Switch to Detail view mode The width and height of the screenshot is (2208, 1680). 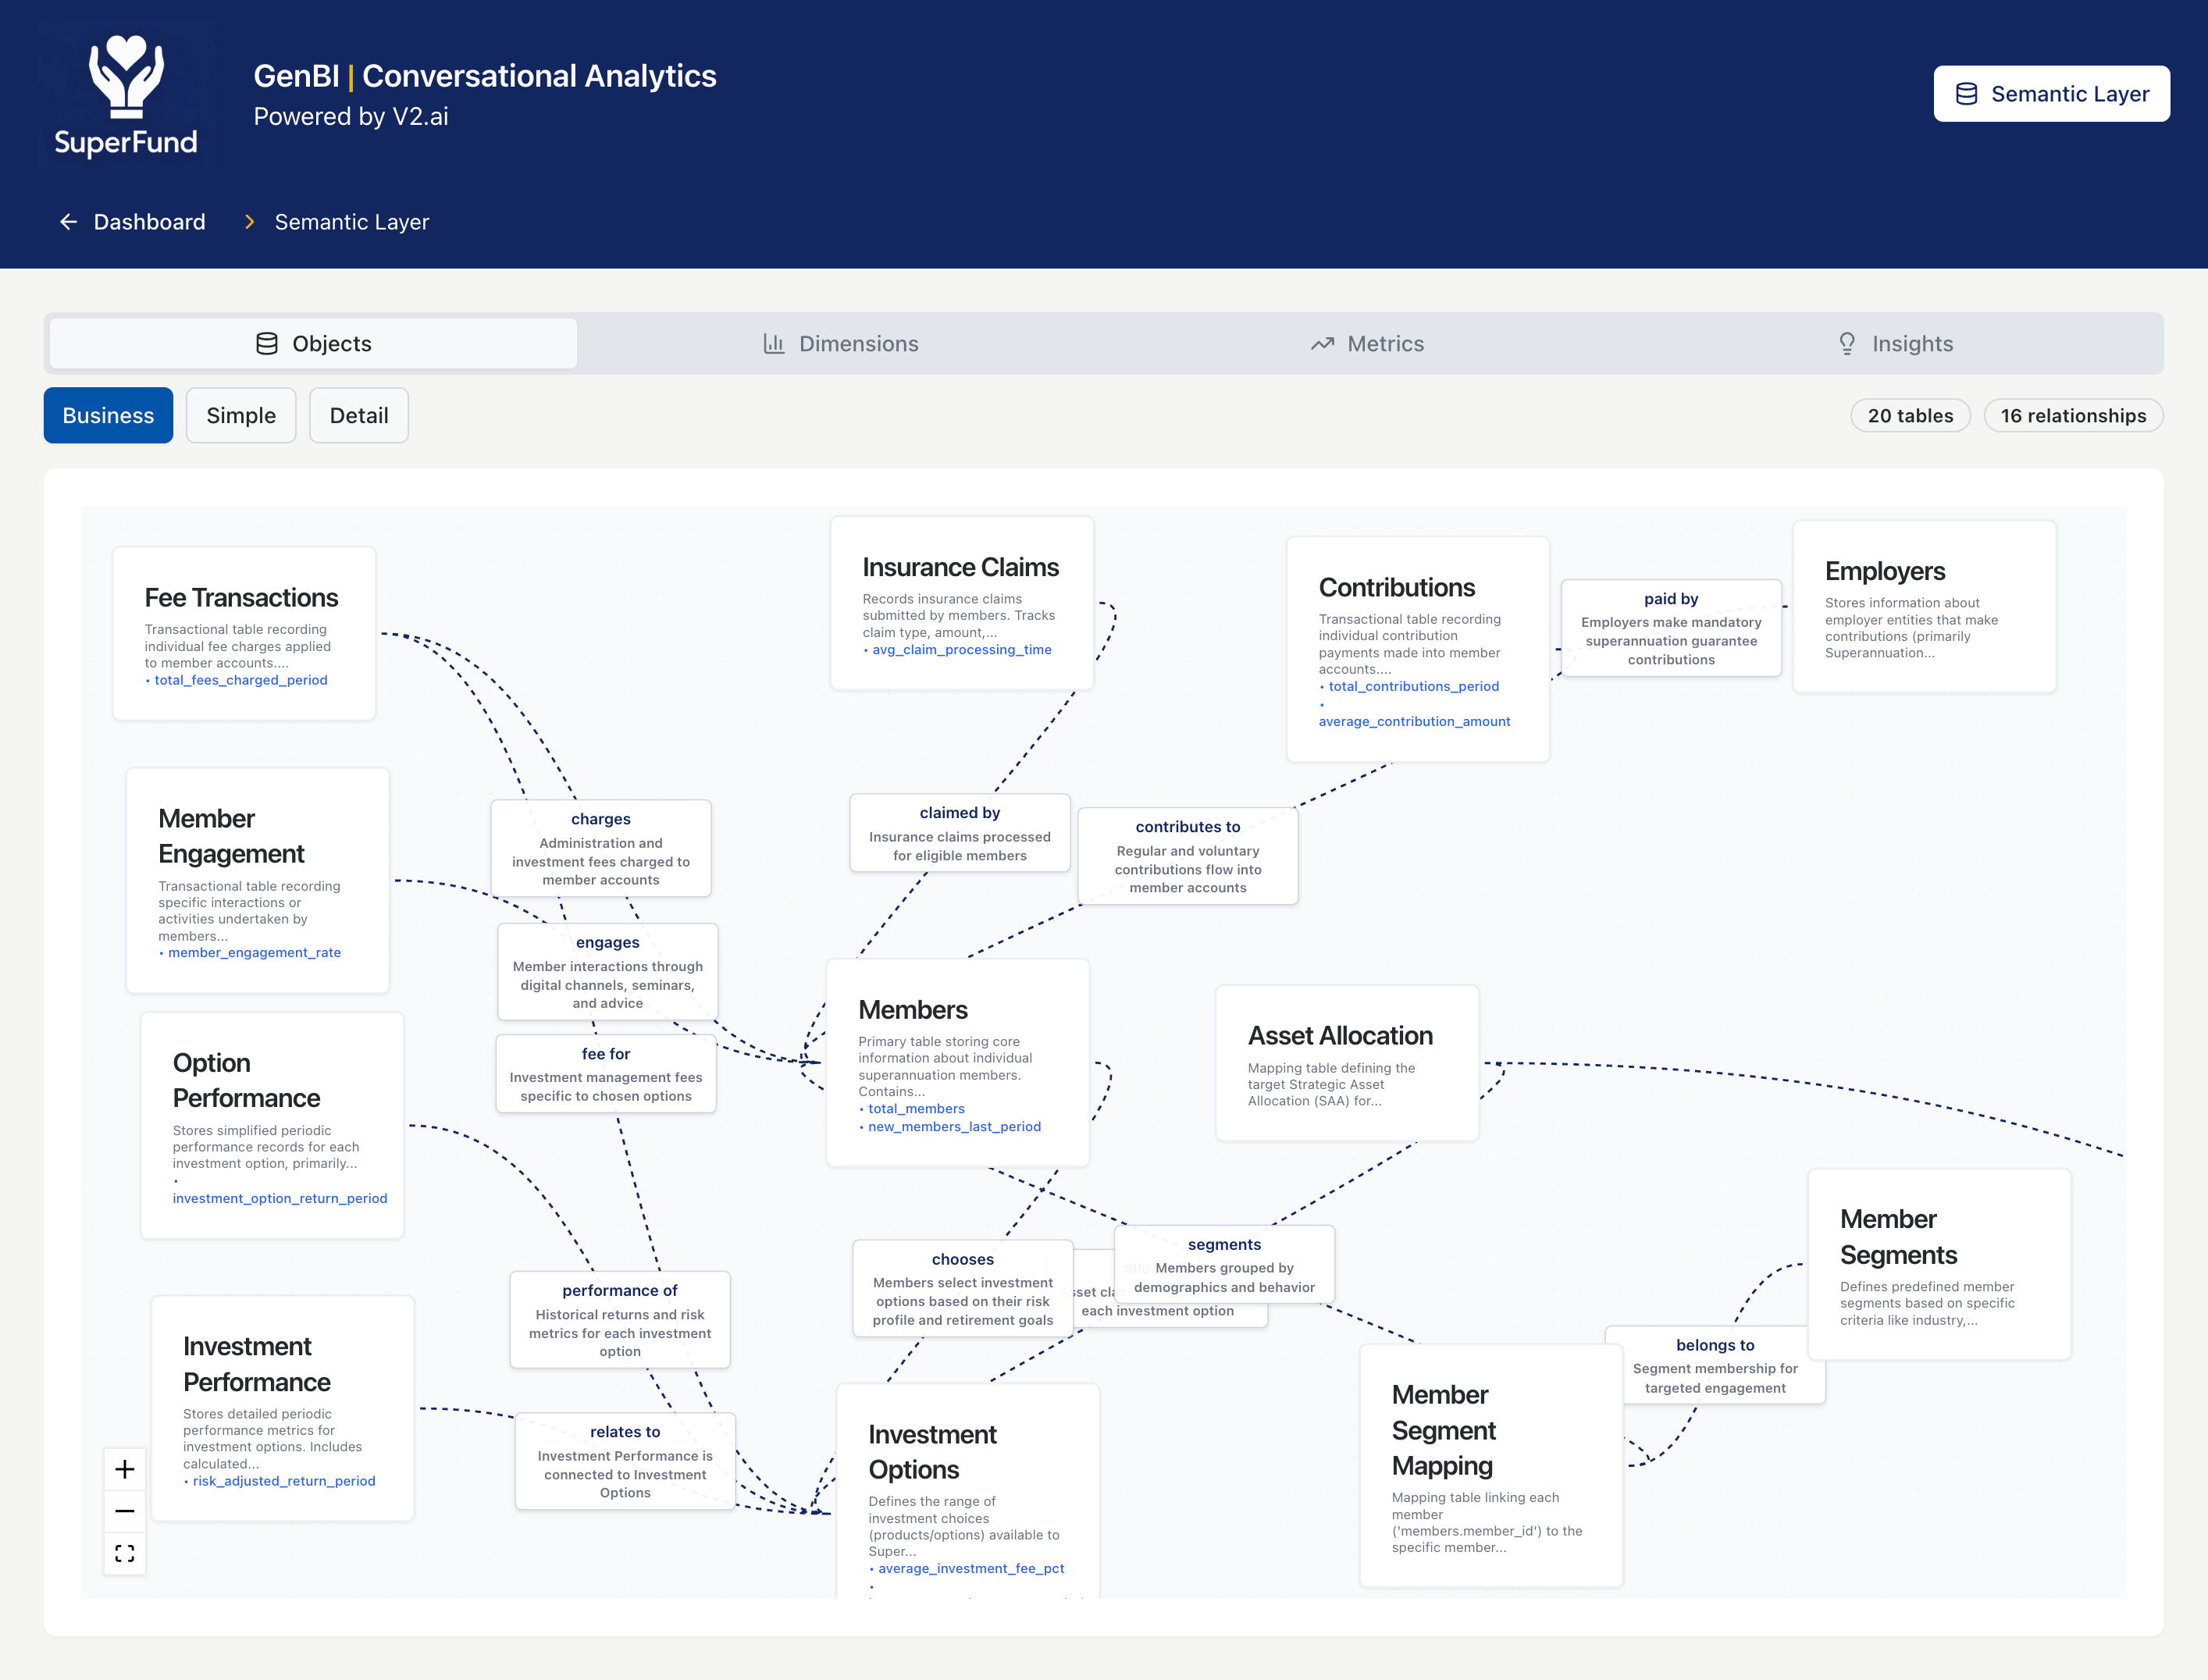click(358, 415)
